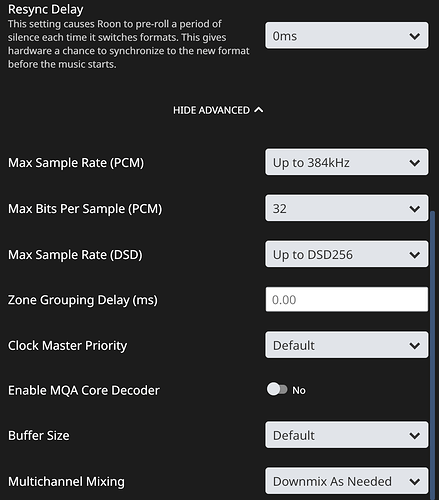Click chevron arrow on Up to 384kHz box
This screenshot has height=500, width=439.
click(x=415, y=163)
